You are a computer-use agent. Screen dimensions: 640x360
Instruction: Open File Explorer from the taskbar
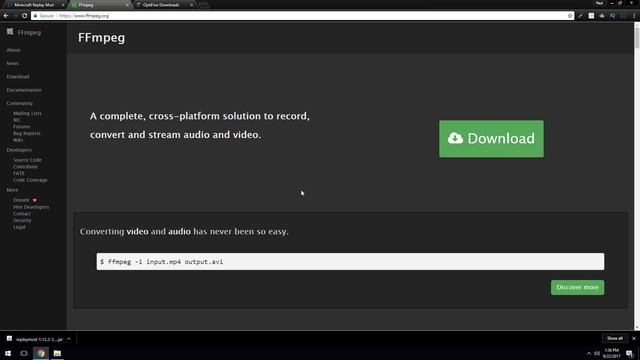coord(57,353)
